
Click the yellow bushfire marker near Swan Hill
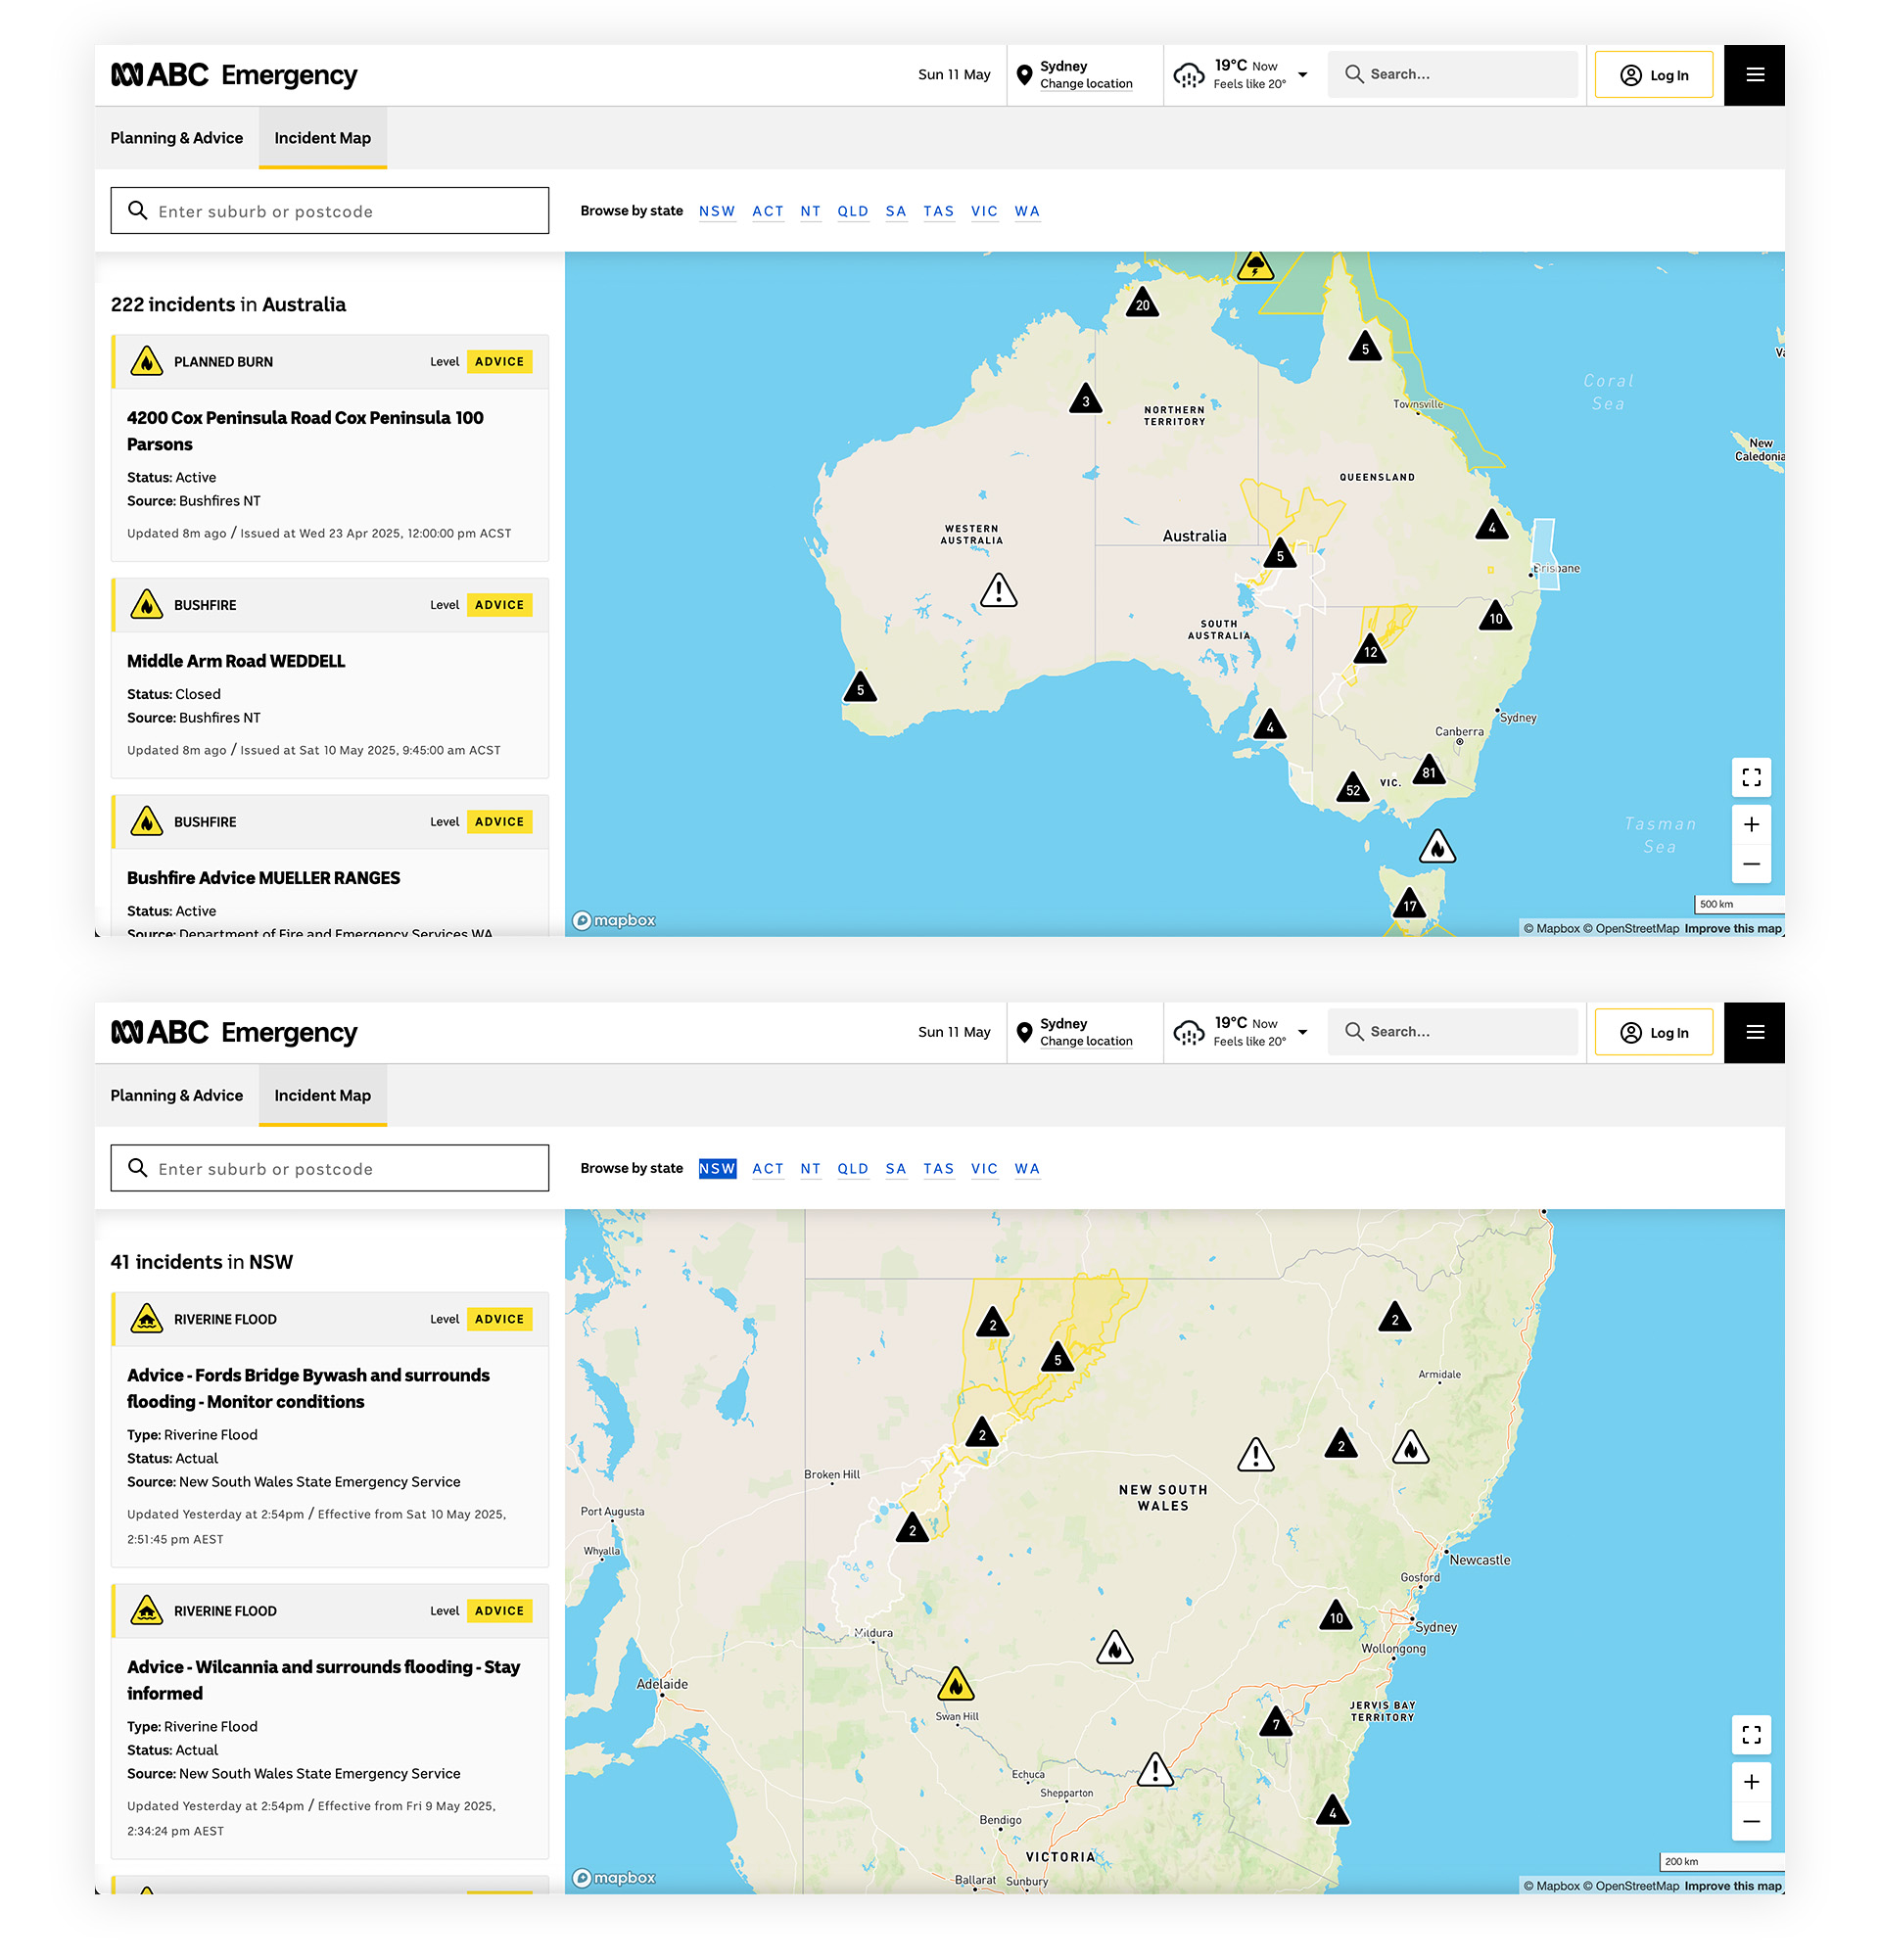pos(955,1686)
